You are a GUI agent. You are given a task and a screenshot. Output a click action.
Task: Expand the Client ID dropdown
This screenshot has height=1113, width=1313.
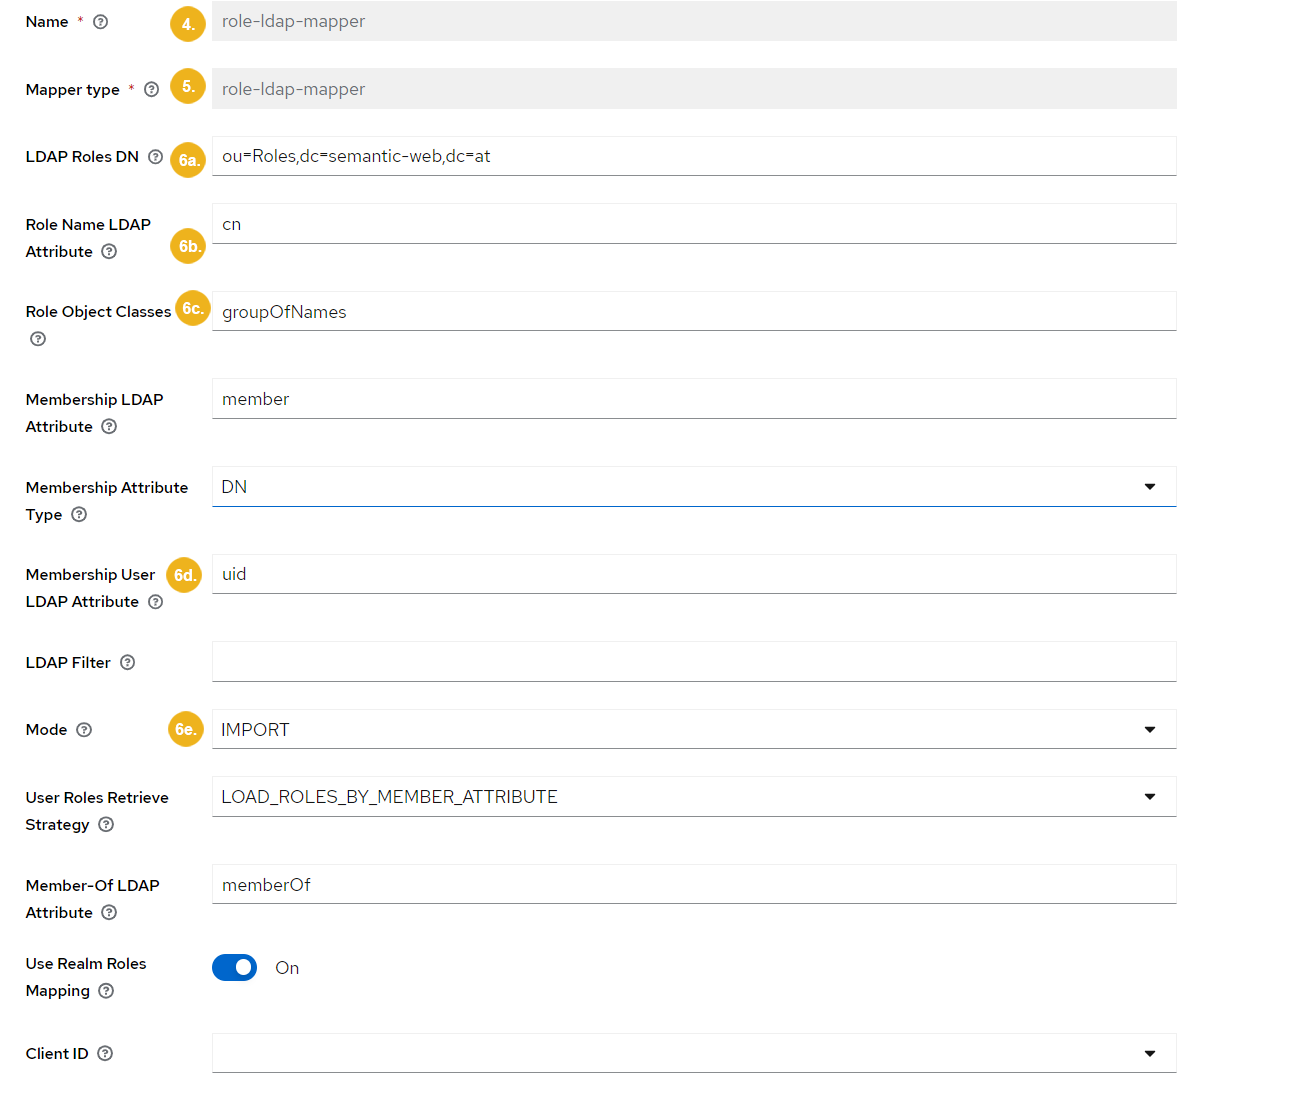tap(1151, 1053)
